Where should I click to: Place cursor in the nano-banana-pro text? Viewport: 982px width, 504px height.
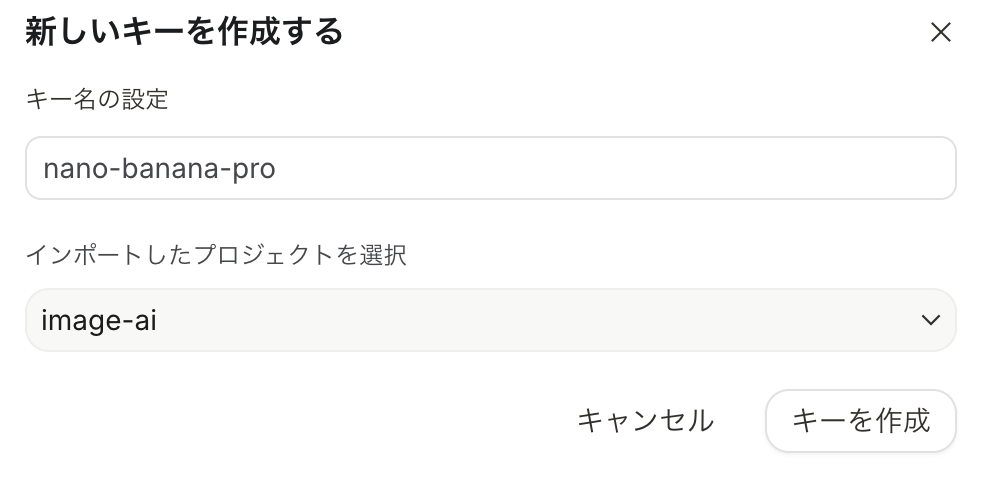tap(159, 169)
